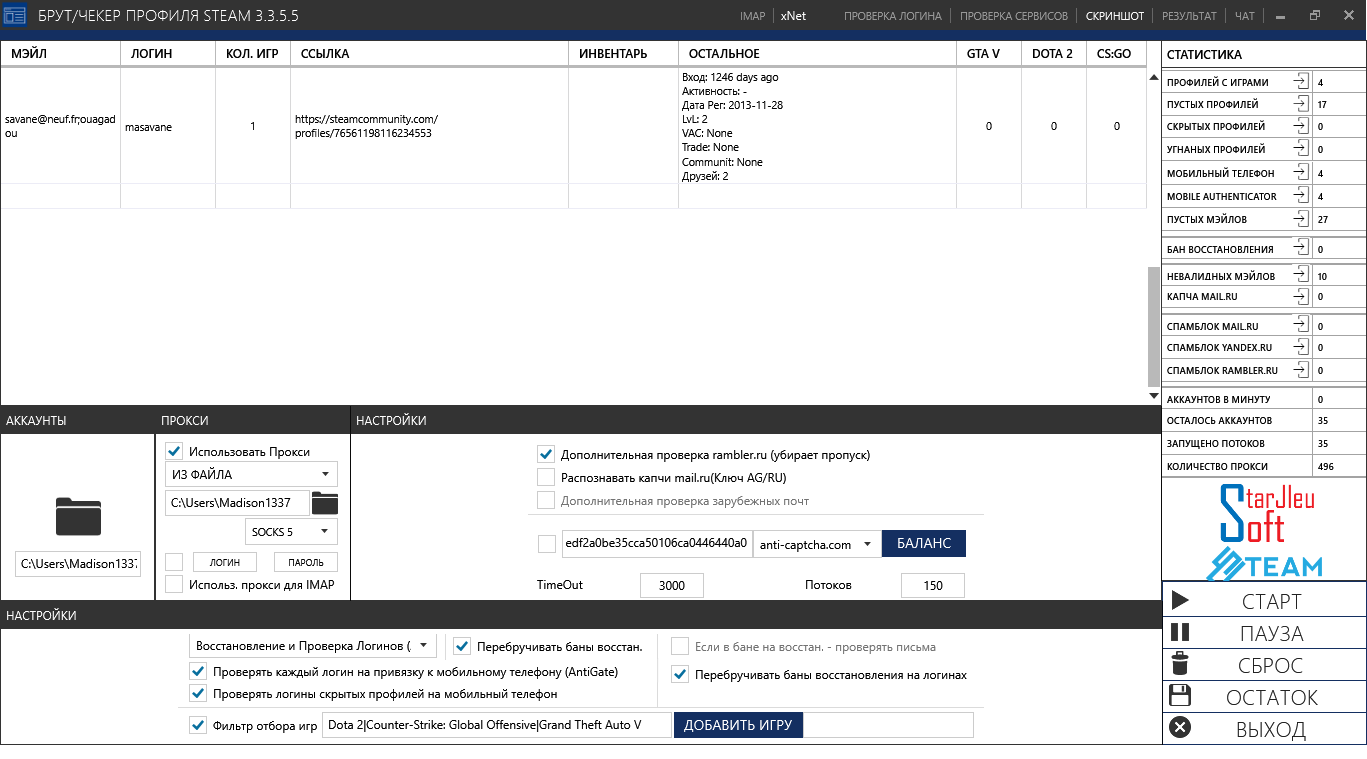Switch to the РЕЗУЛЬТАТ tab
Image resolution: width=1367 pixels, height=759 pixels.
coord(1189,16)
